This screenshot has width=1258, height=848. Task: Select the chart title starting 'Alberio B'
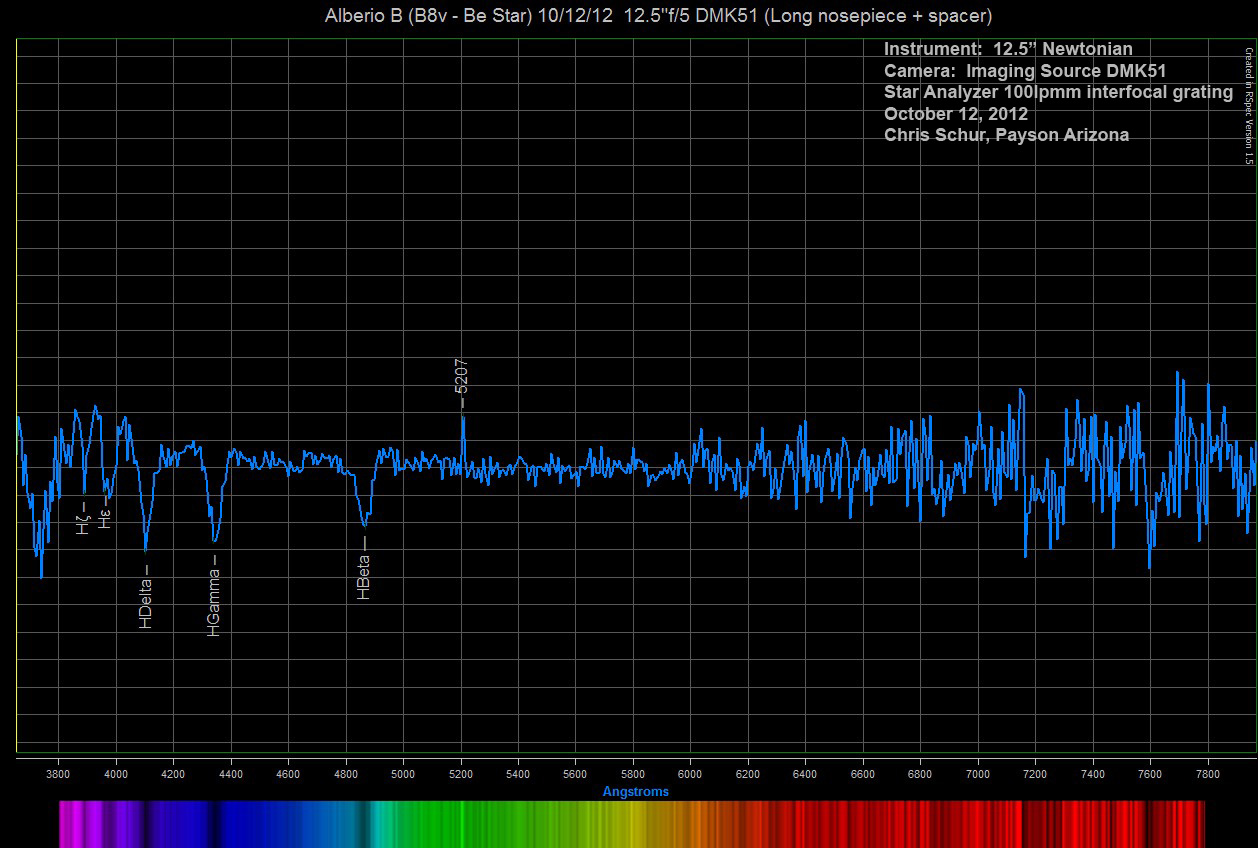coord(658,16)
